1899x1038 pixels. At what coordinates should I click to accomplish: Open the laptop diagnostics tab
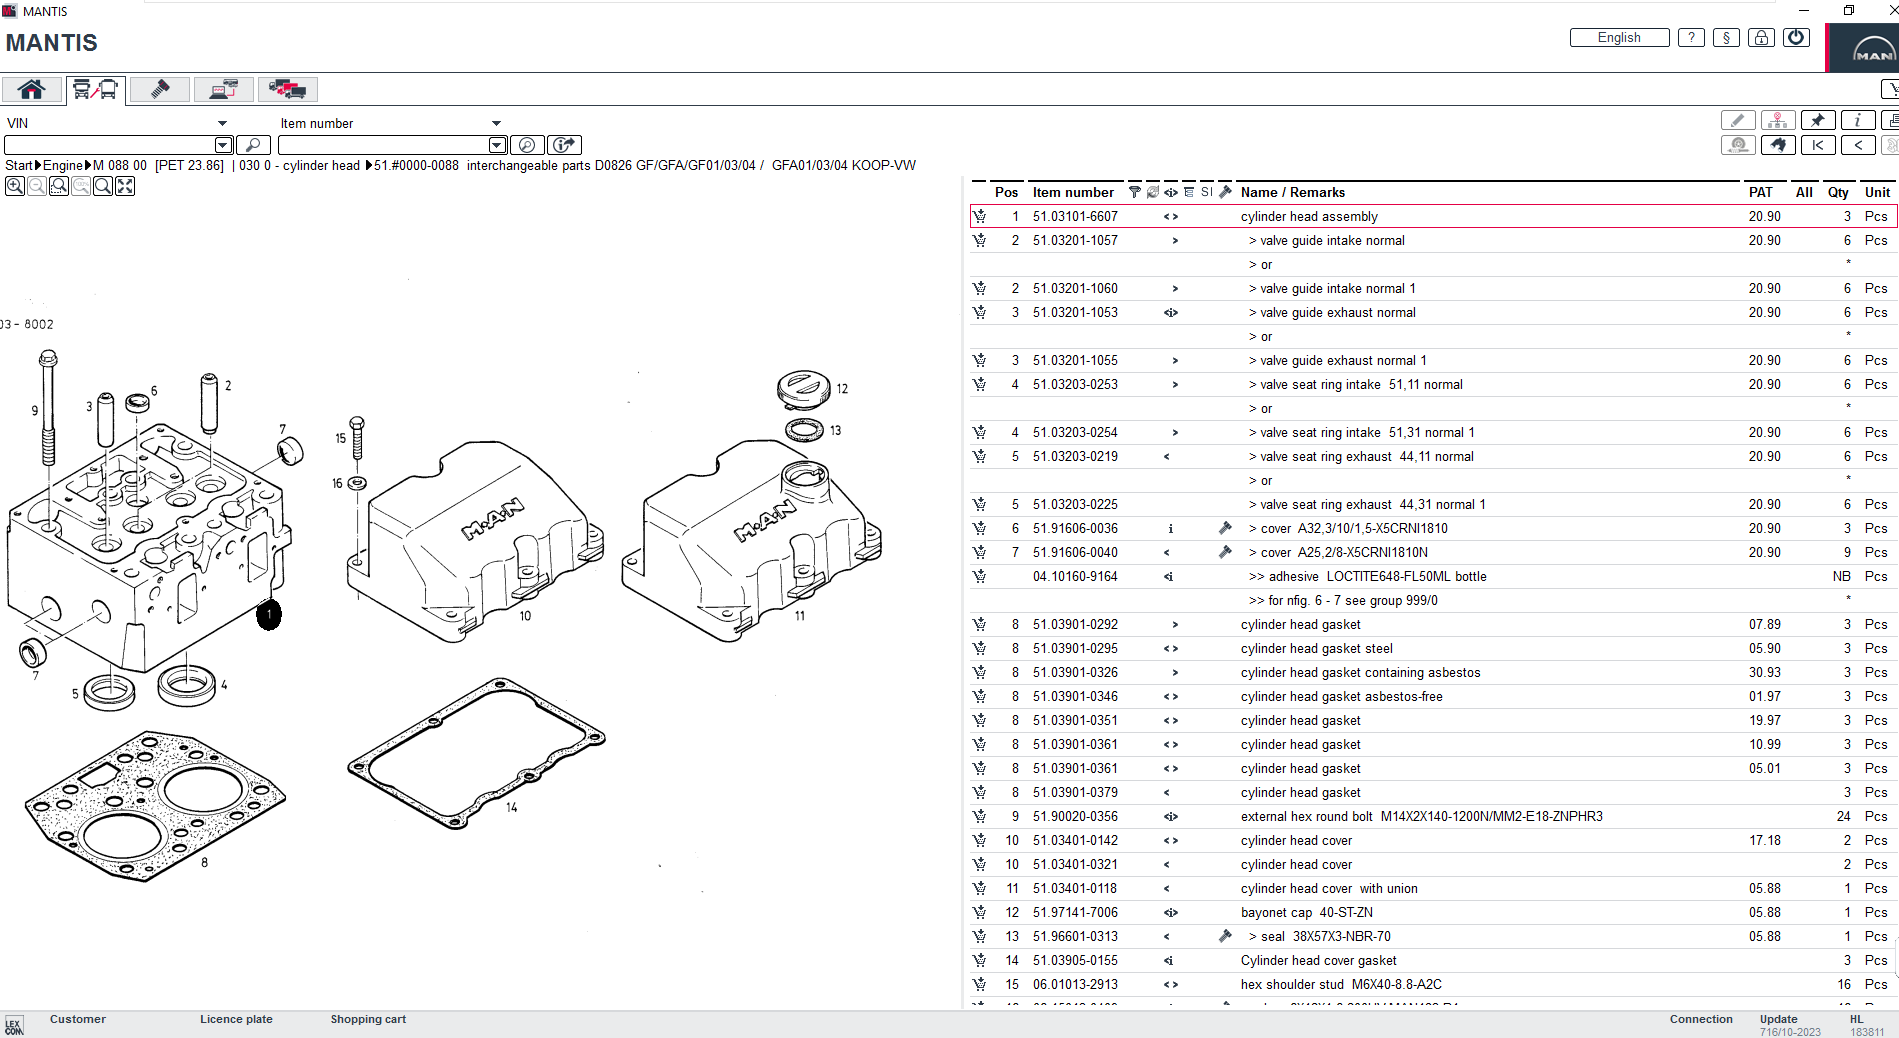224,89
